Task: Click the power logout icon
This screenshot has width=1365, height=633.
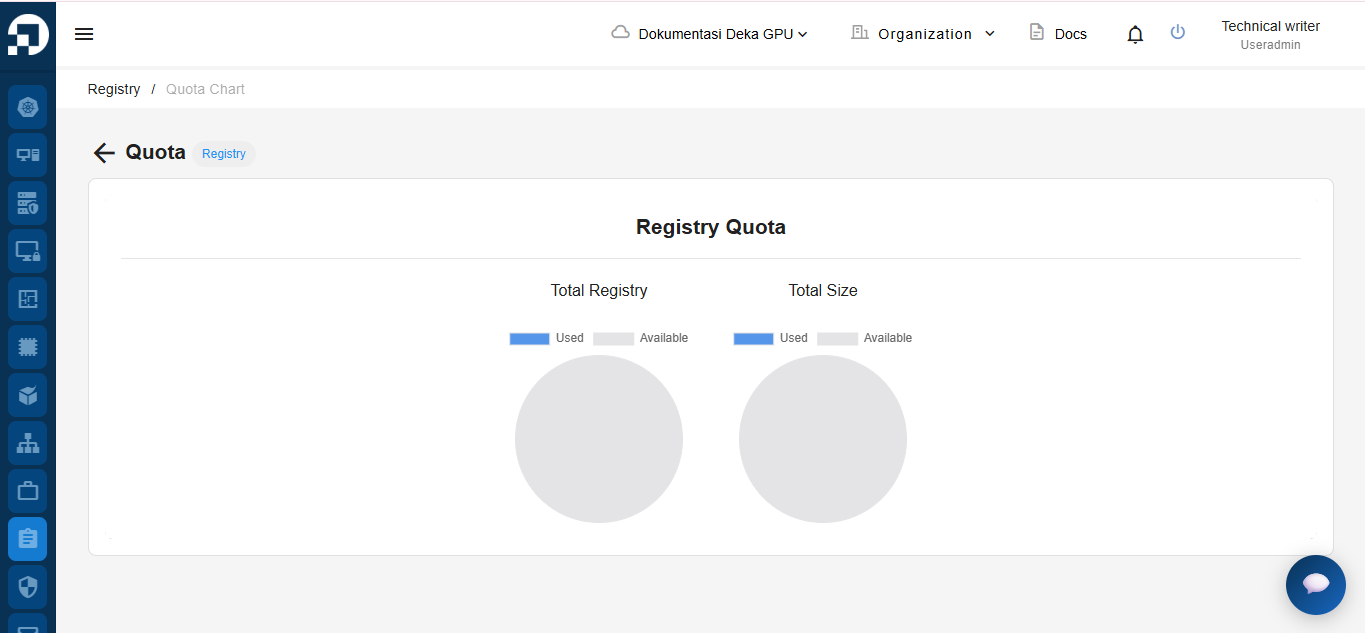Action: pyautogui.click(x=1178, y=32)
